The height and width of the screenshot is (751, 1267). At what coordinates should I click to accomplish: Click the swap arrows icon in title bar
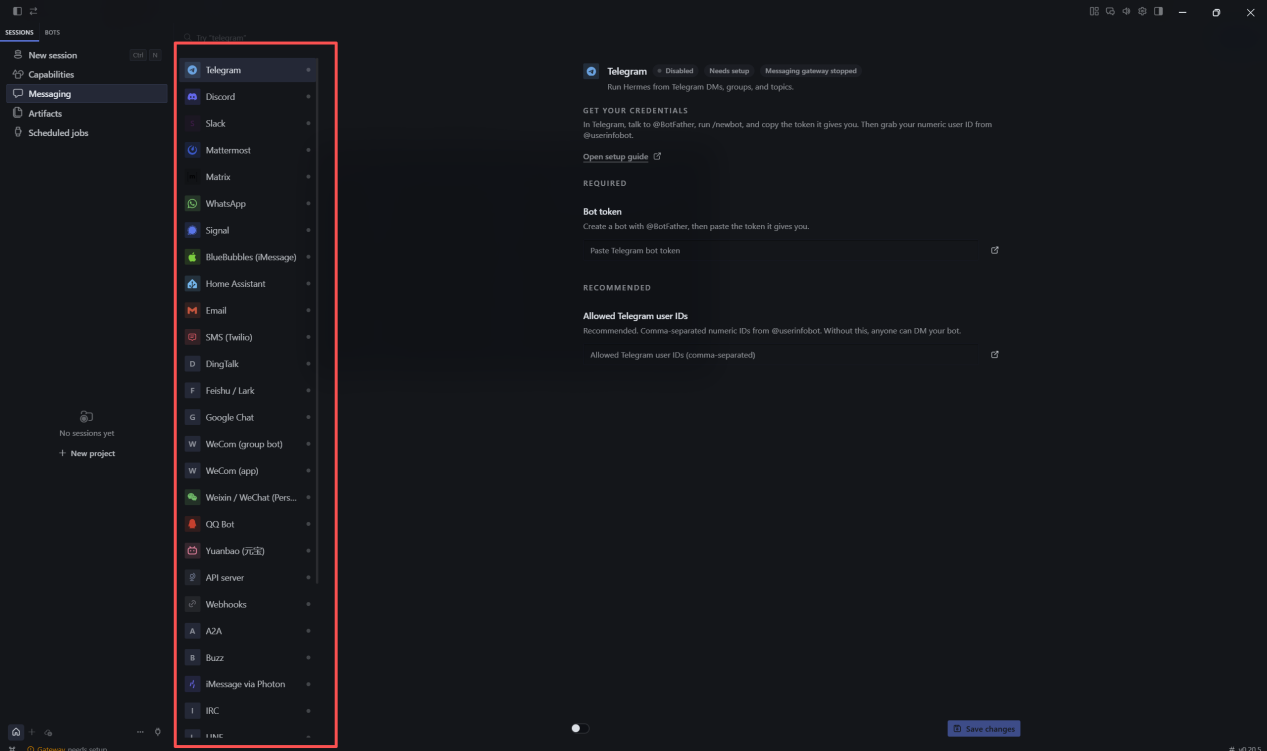(x=33, y=11)
